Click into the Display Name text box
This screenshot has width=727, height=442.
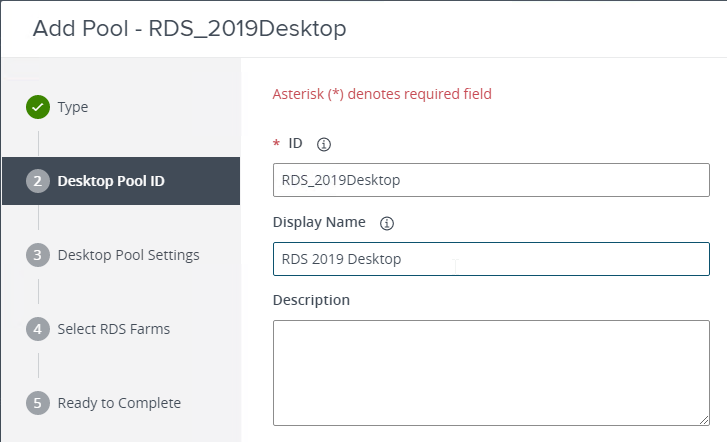click(491, 259)
